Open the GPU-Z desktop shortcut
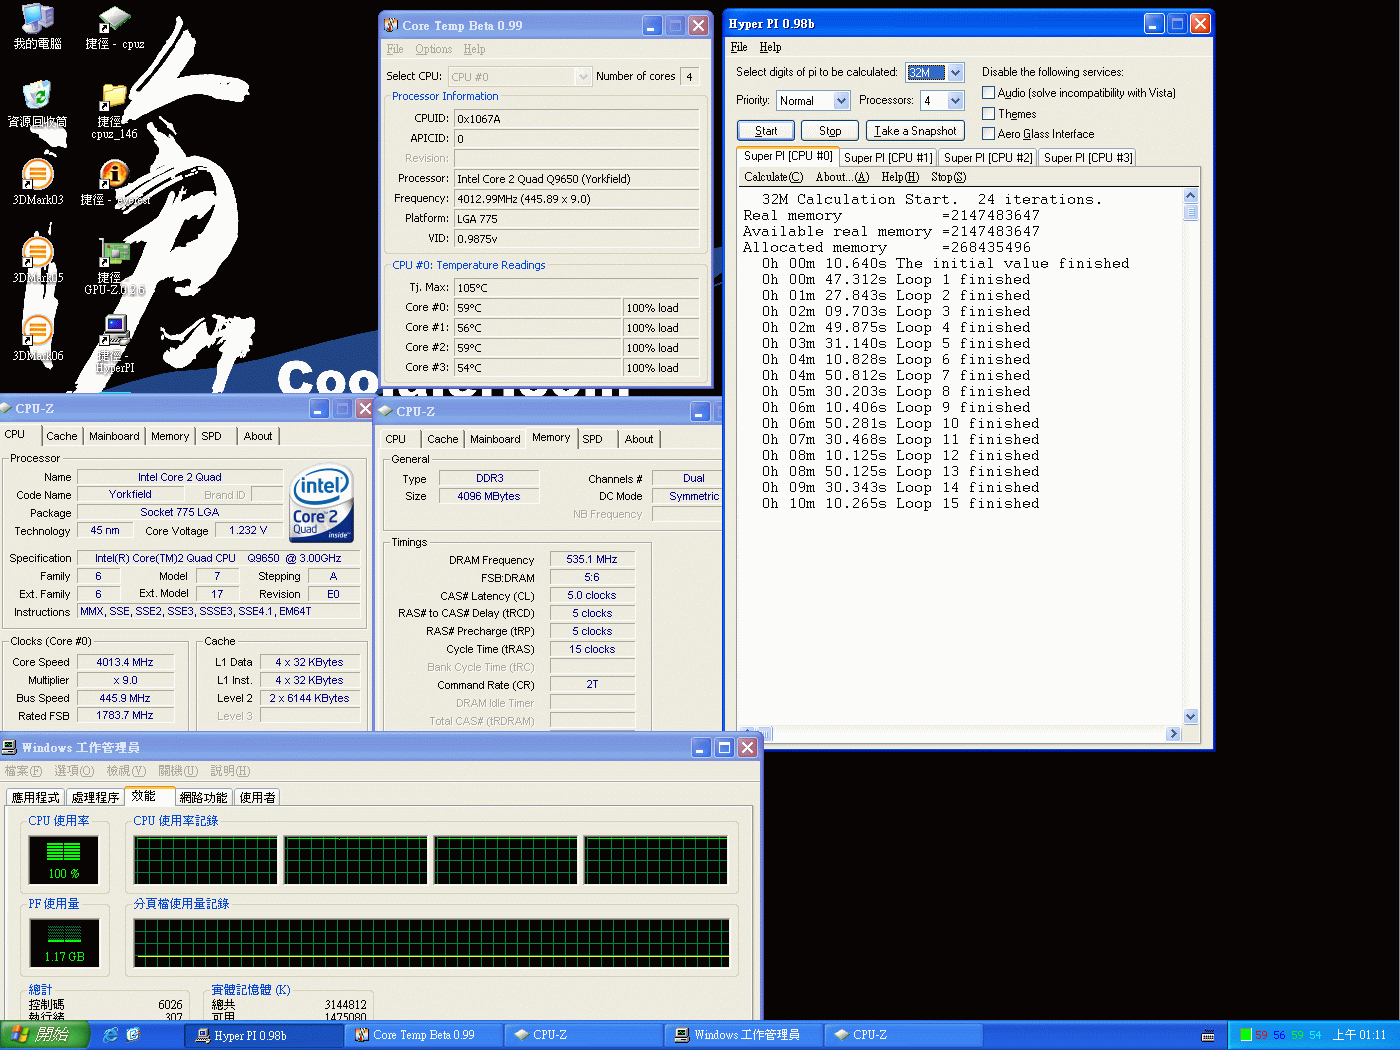Viewport: 1400px width, 1050px height. coord(115,257)
